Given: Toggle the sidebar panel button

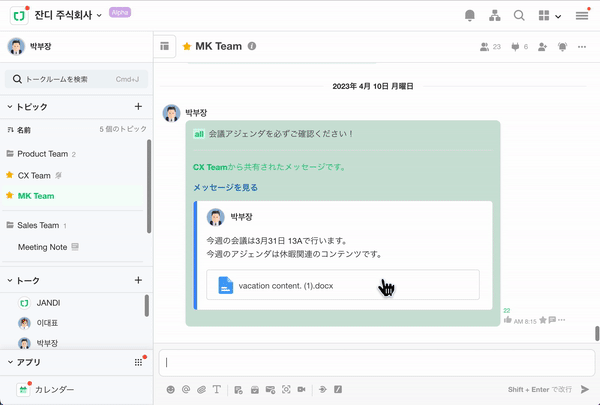Looking at the screenshot, I should (165, 46).
